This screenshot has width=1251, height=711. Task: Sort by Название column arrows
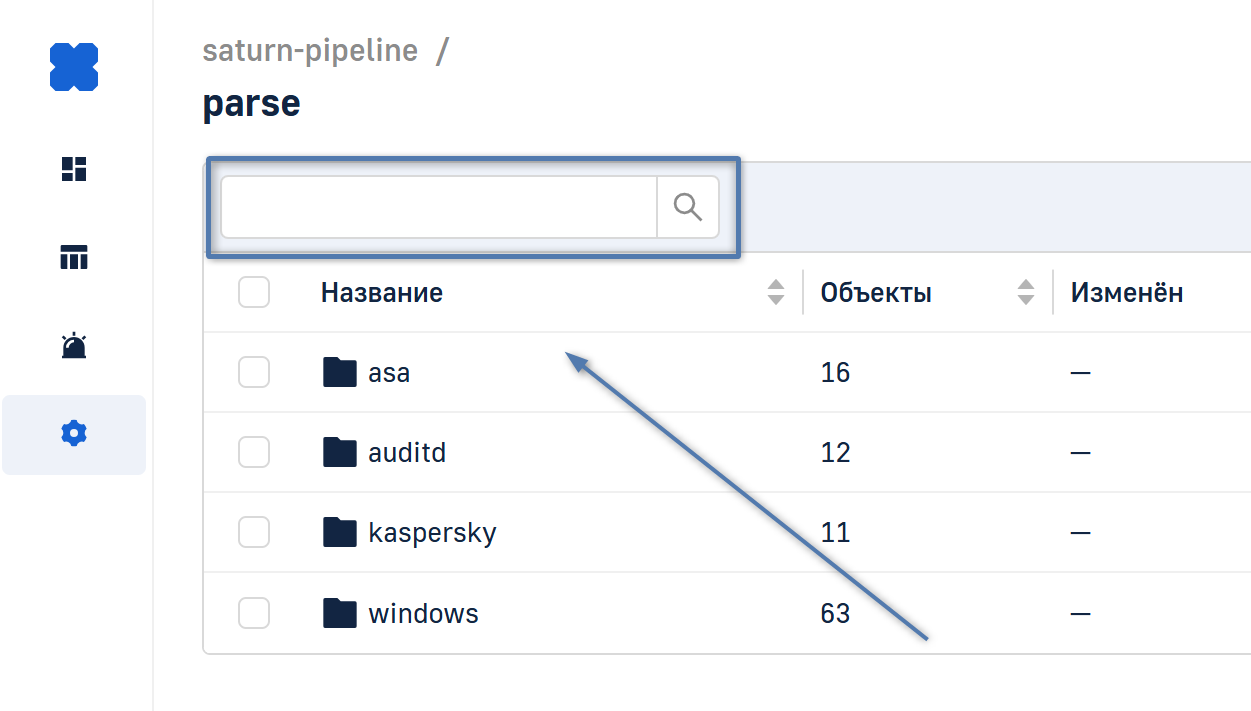click(x=776, y=292)
